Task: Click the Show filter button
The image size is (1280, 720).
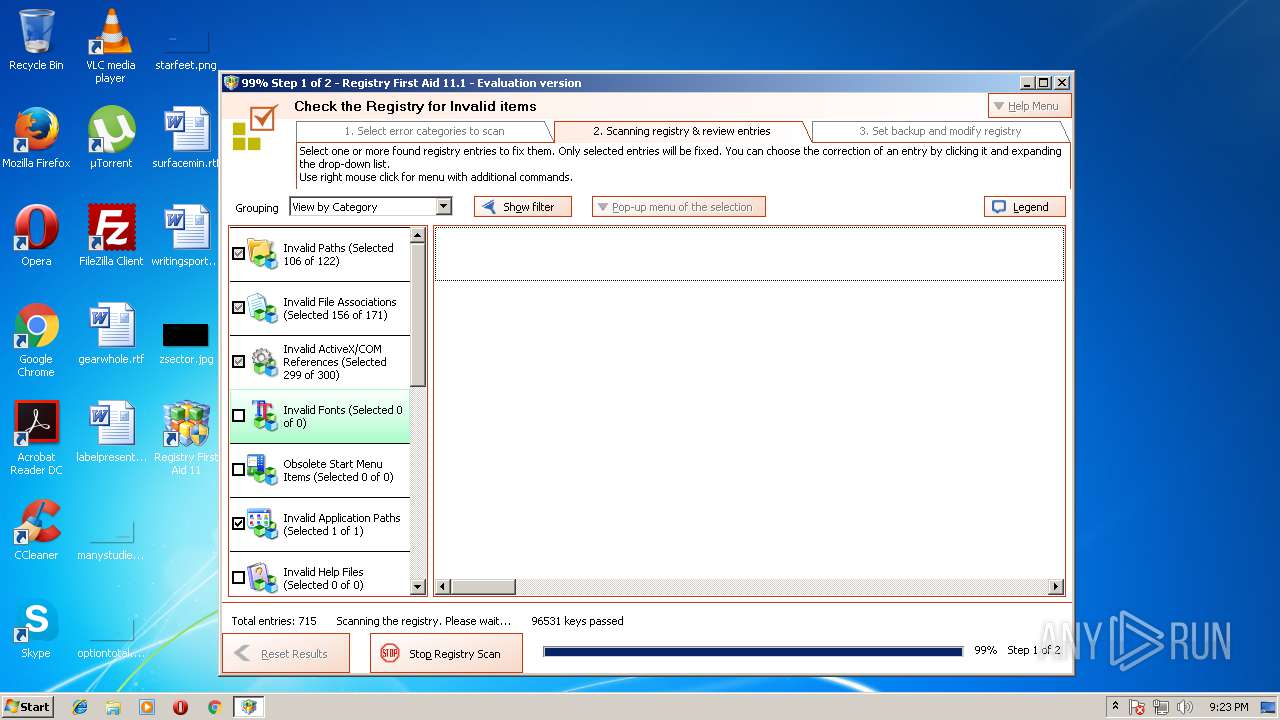Action: click(523, 207)
